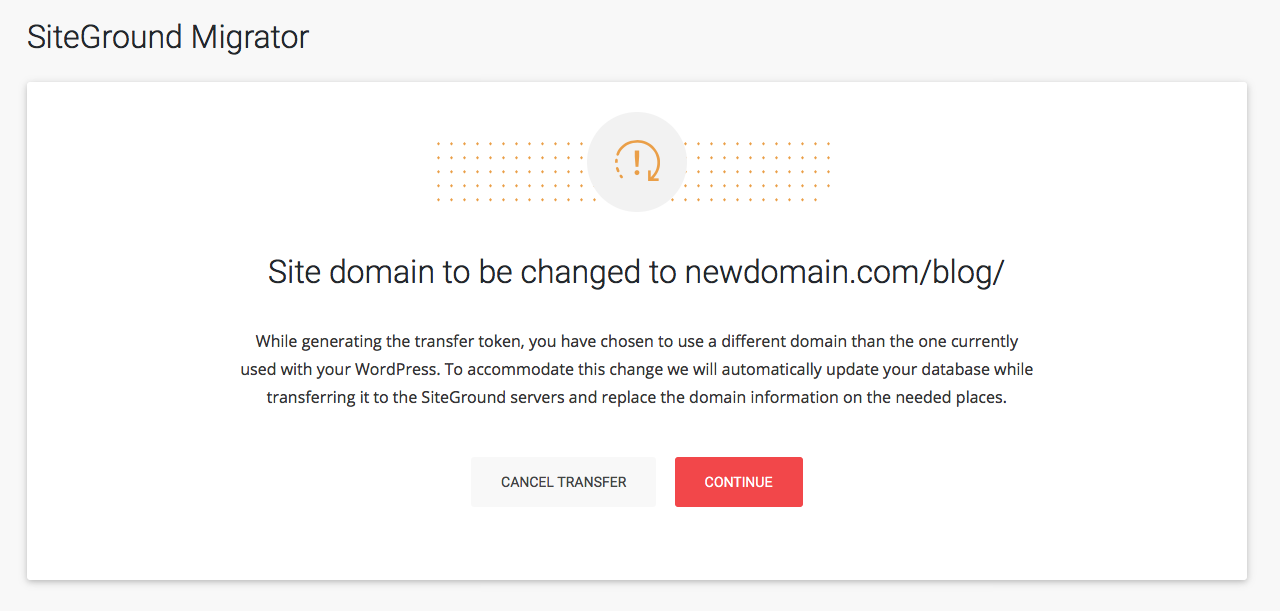The height and width of the screenshot is (611, 1280).
Task: Click the SiteGround Migrator page title
Action: pyautogui.click(x=168, y=37)
